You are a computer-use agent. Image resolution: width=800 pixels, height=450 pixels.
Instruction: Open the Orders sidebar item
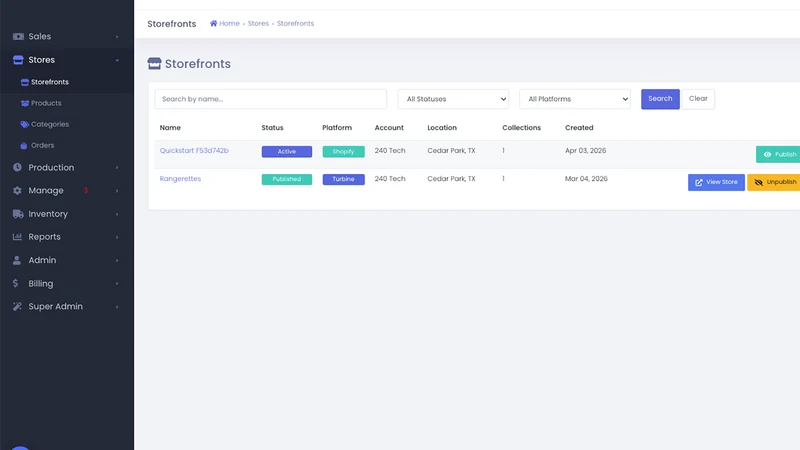click(42, 145)
